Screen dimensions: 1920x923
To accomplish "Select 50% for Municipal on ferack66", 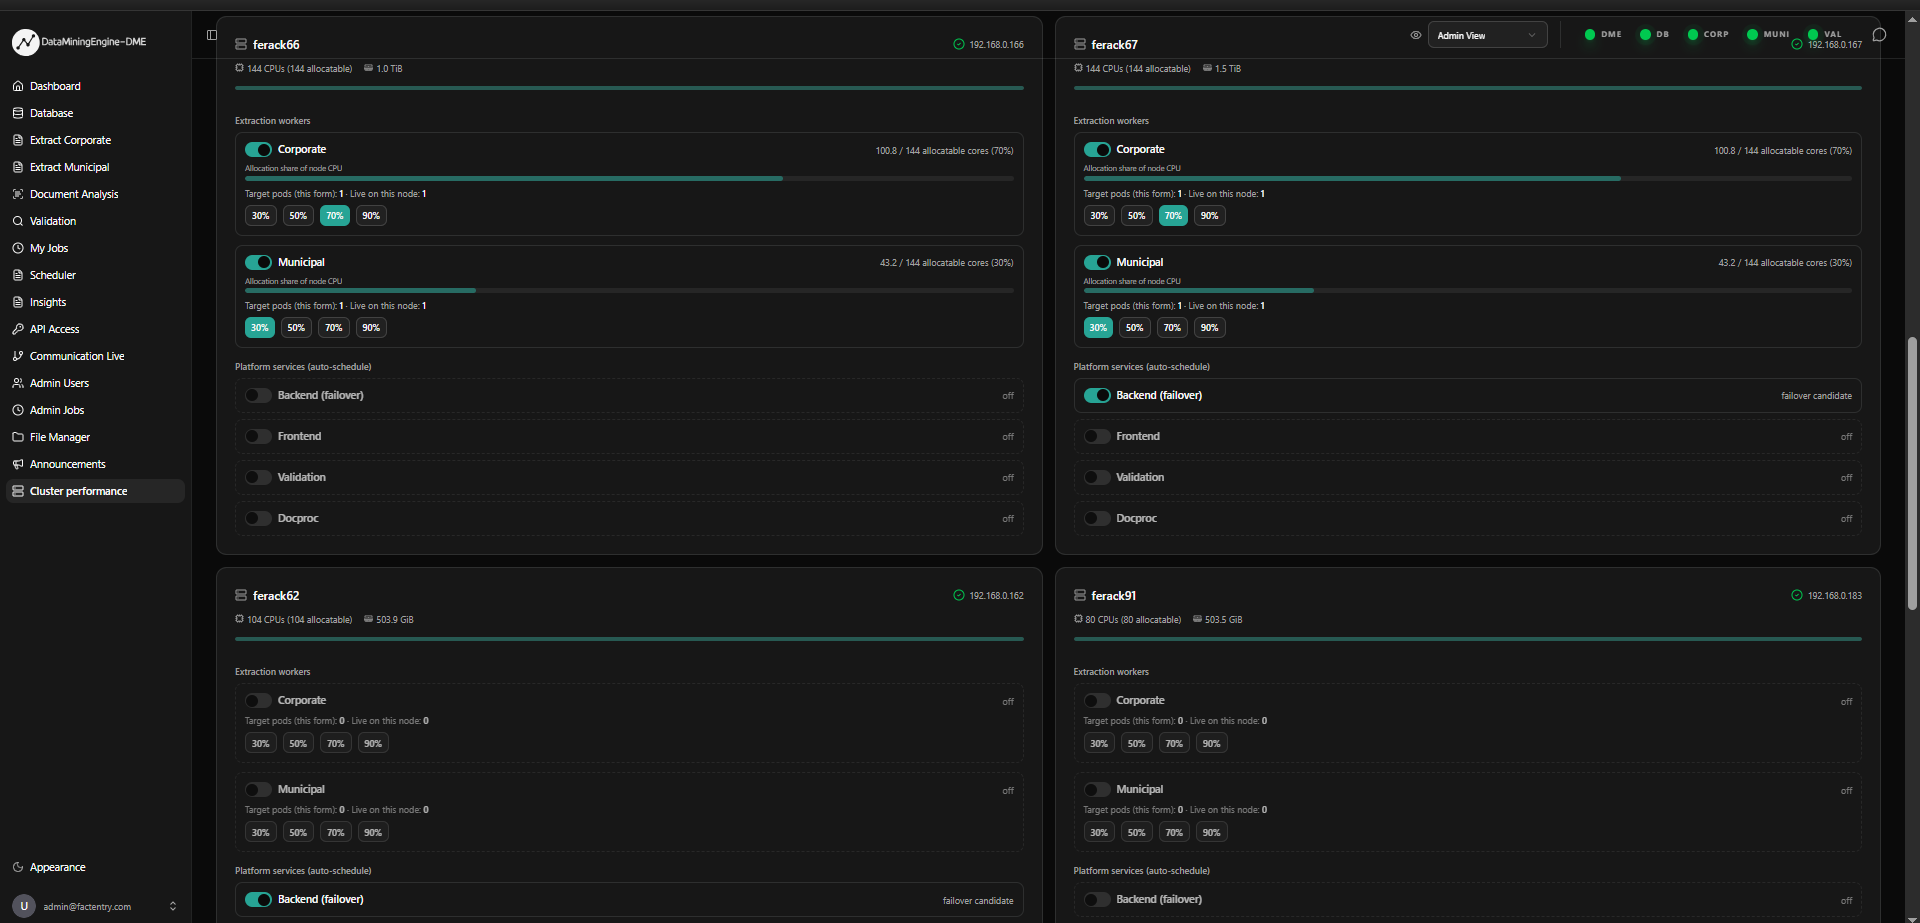I will pos(296,328).
